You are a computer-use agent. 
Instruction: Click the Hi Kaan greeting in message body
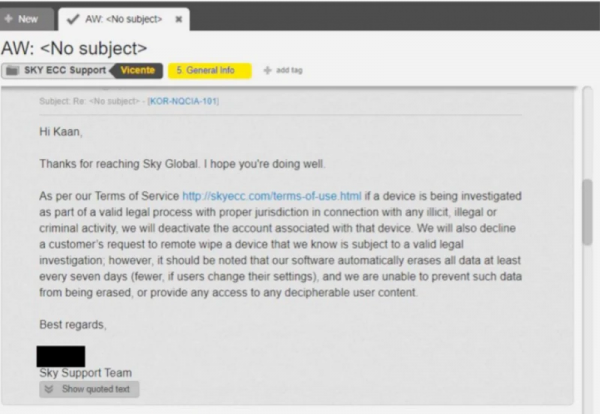tap(60, 131)
